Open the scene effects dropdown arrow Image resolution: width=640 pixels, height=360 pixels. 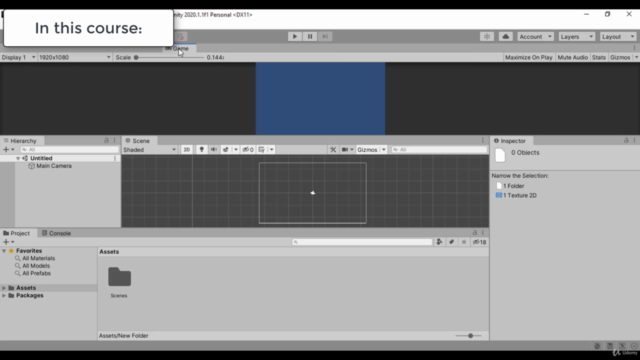coord(236,149)
